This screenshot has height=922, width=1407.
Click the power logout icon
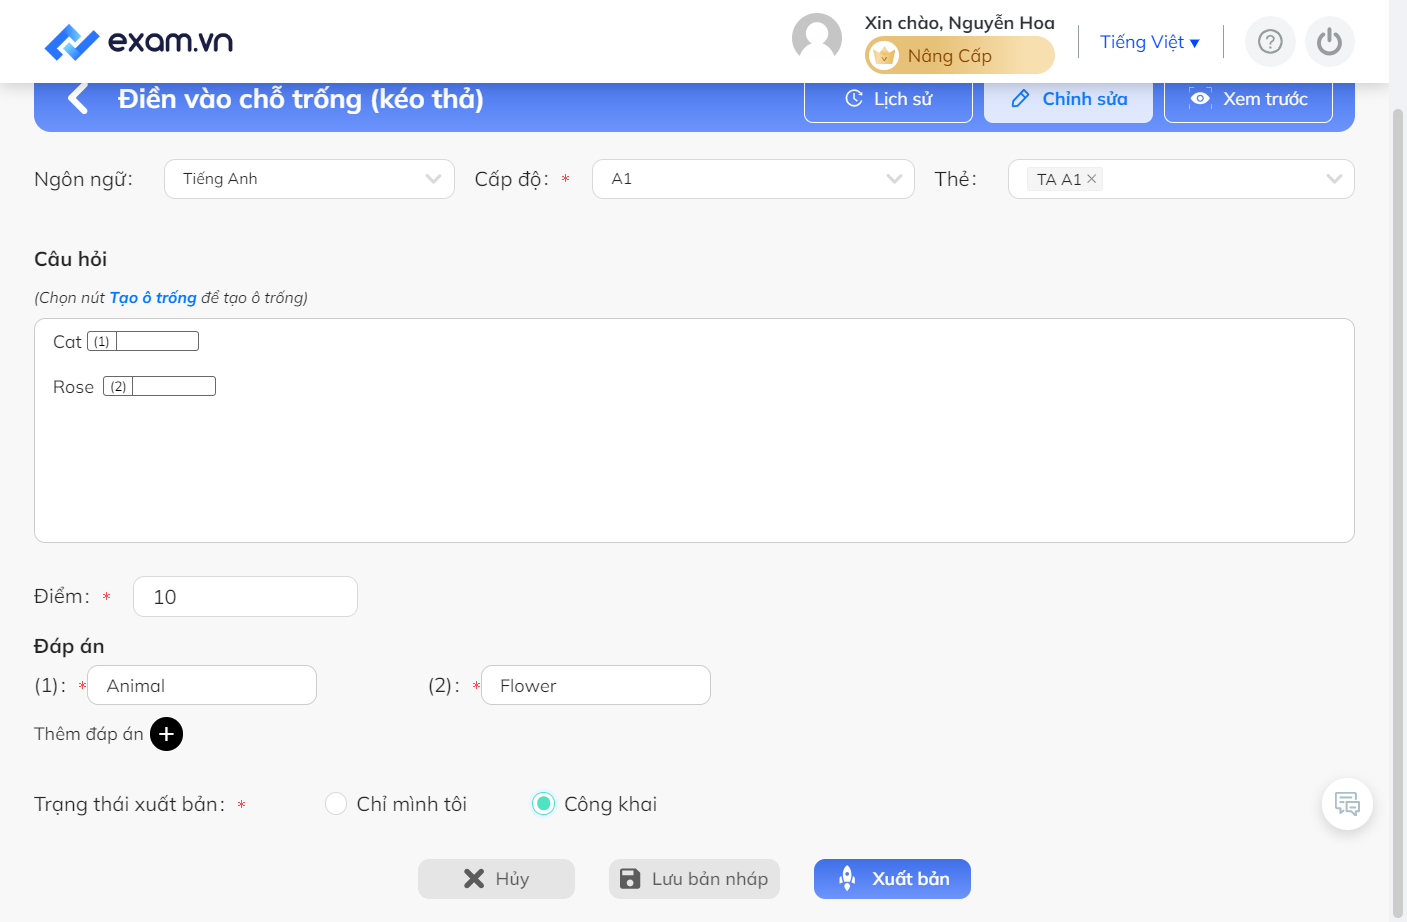pyautogui.click(x=1330, y=42)
